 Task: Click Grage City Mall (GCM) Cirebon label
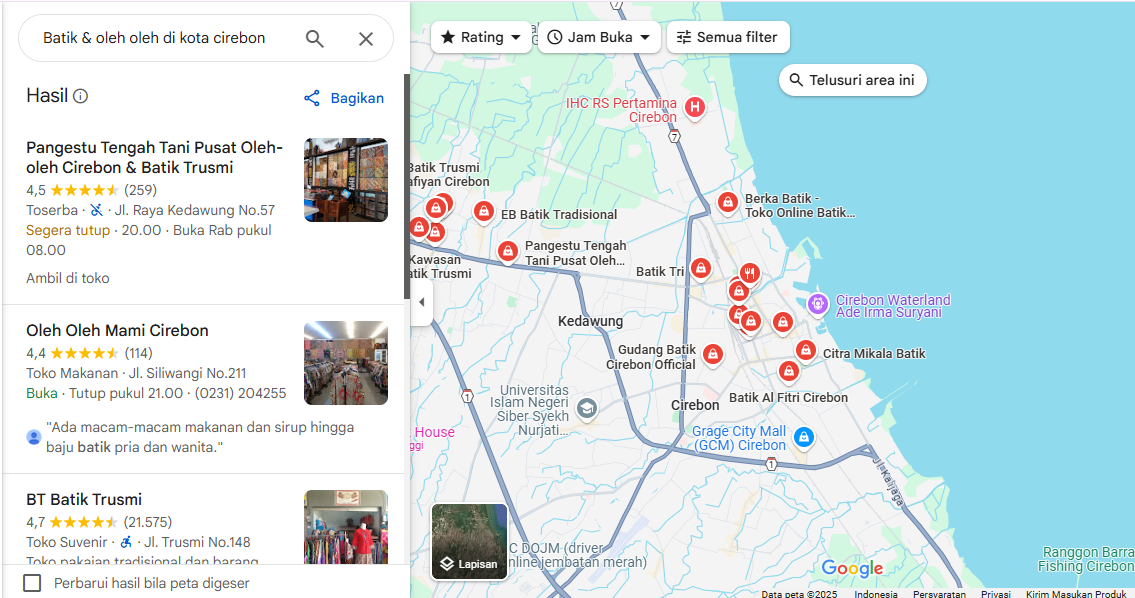point(739,438)
